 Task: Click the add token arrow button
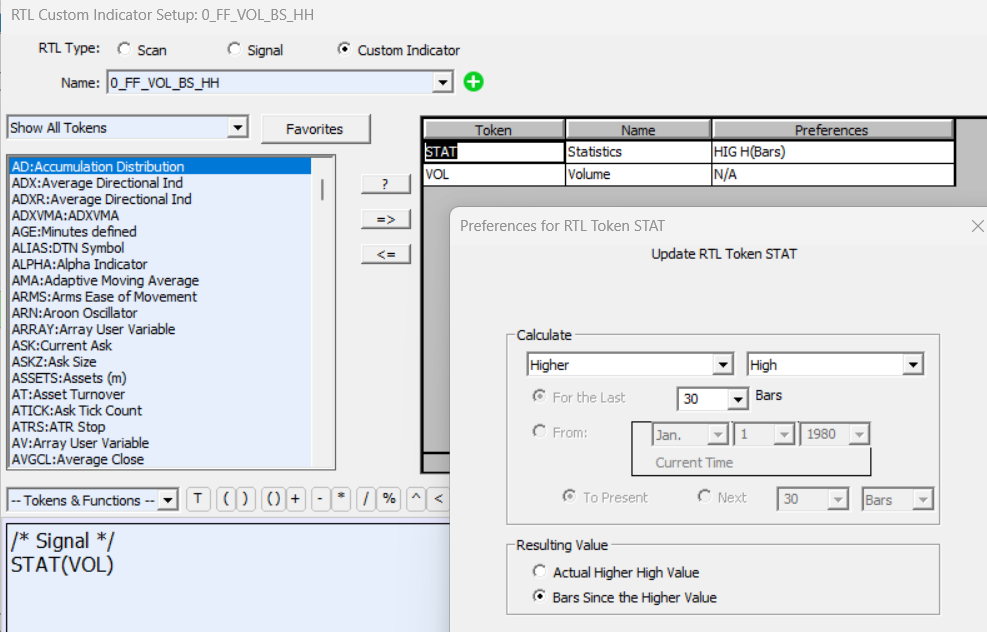point(386,219)
